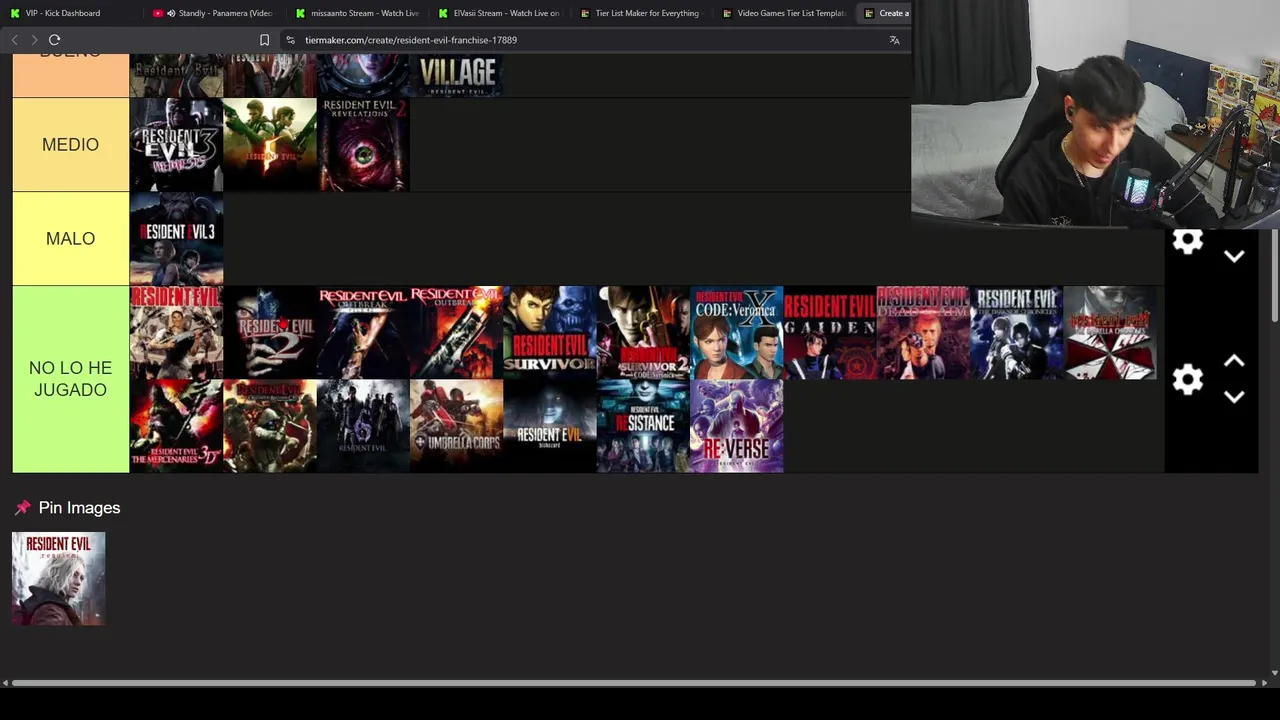Open settings gear for NO LO HE JUGADO row

tap(1188, 379)
